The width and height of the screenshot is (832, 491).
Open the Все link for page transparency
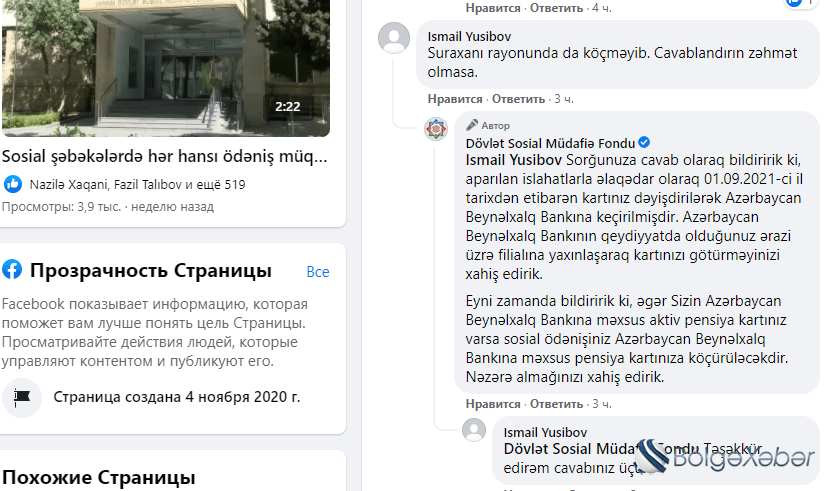click(x=318, y=272)
